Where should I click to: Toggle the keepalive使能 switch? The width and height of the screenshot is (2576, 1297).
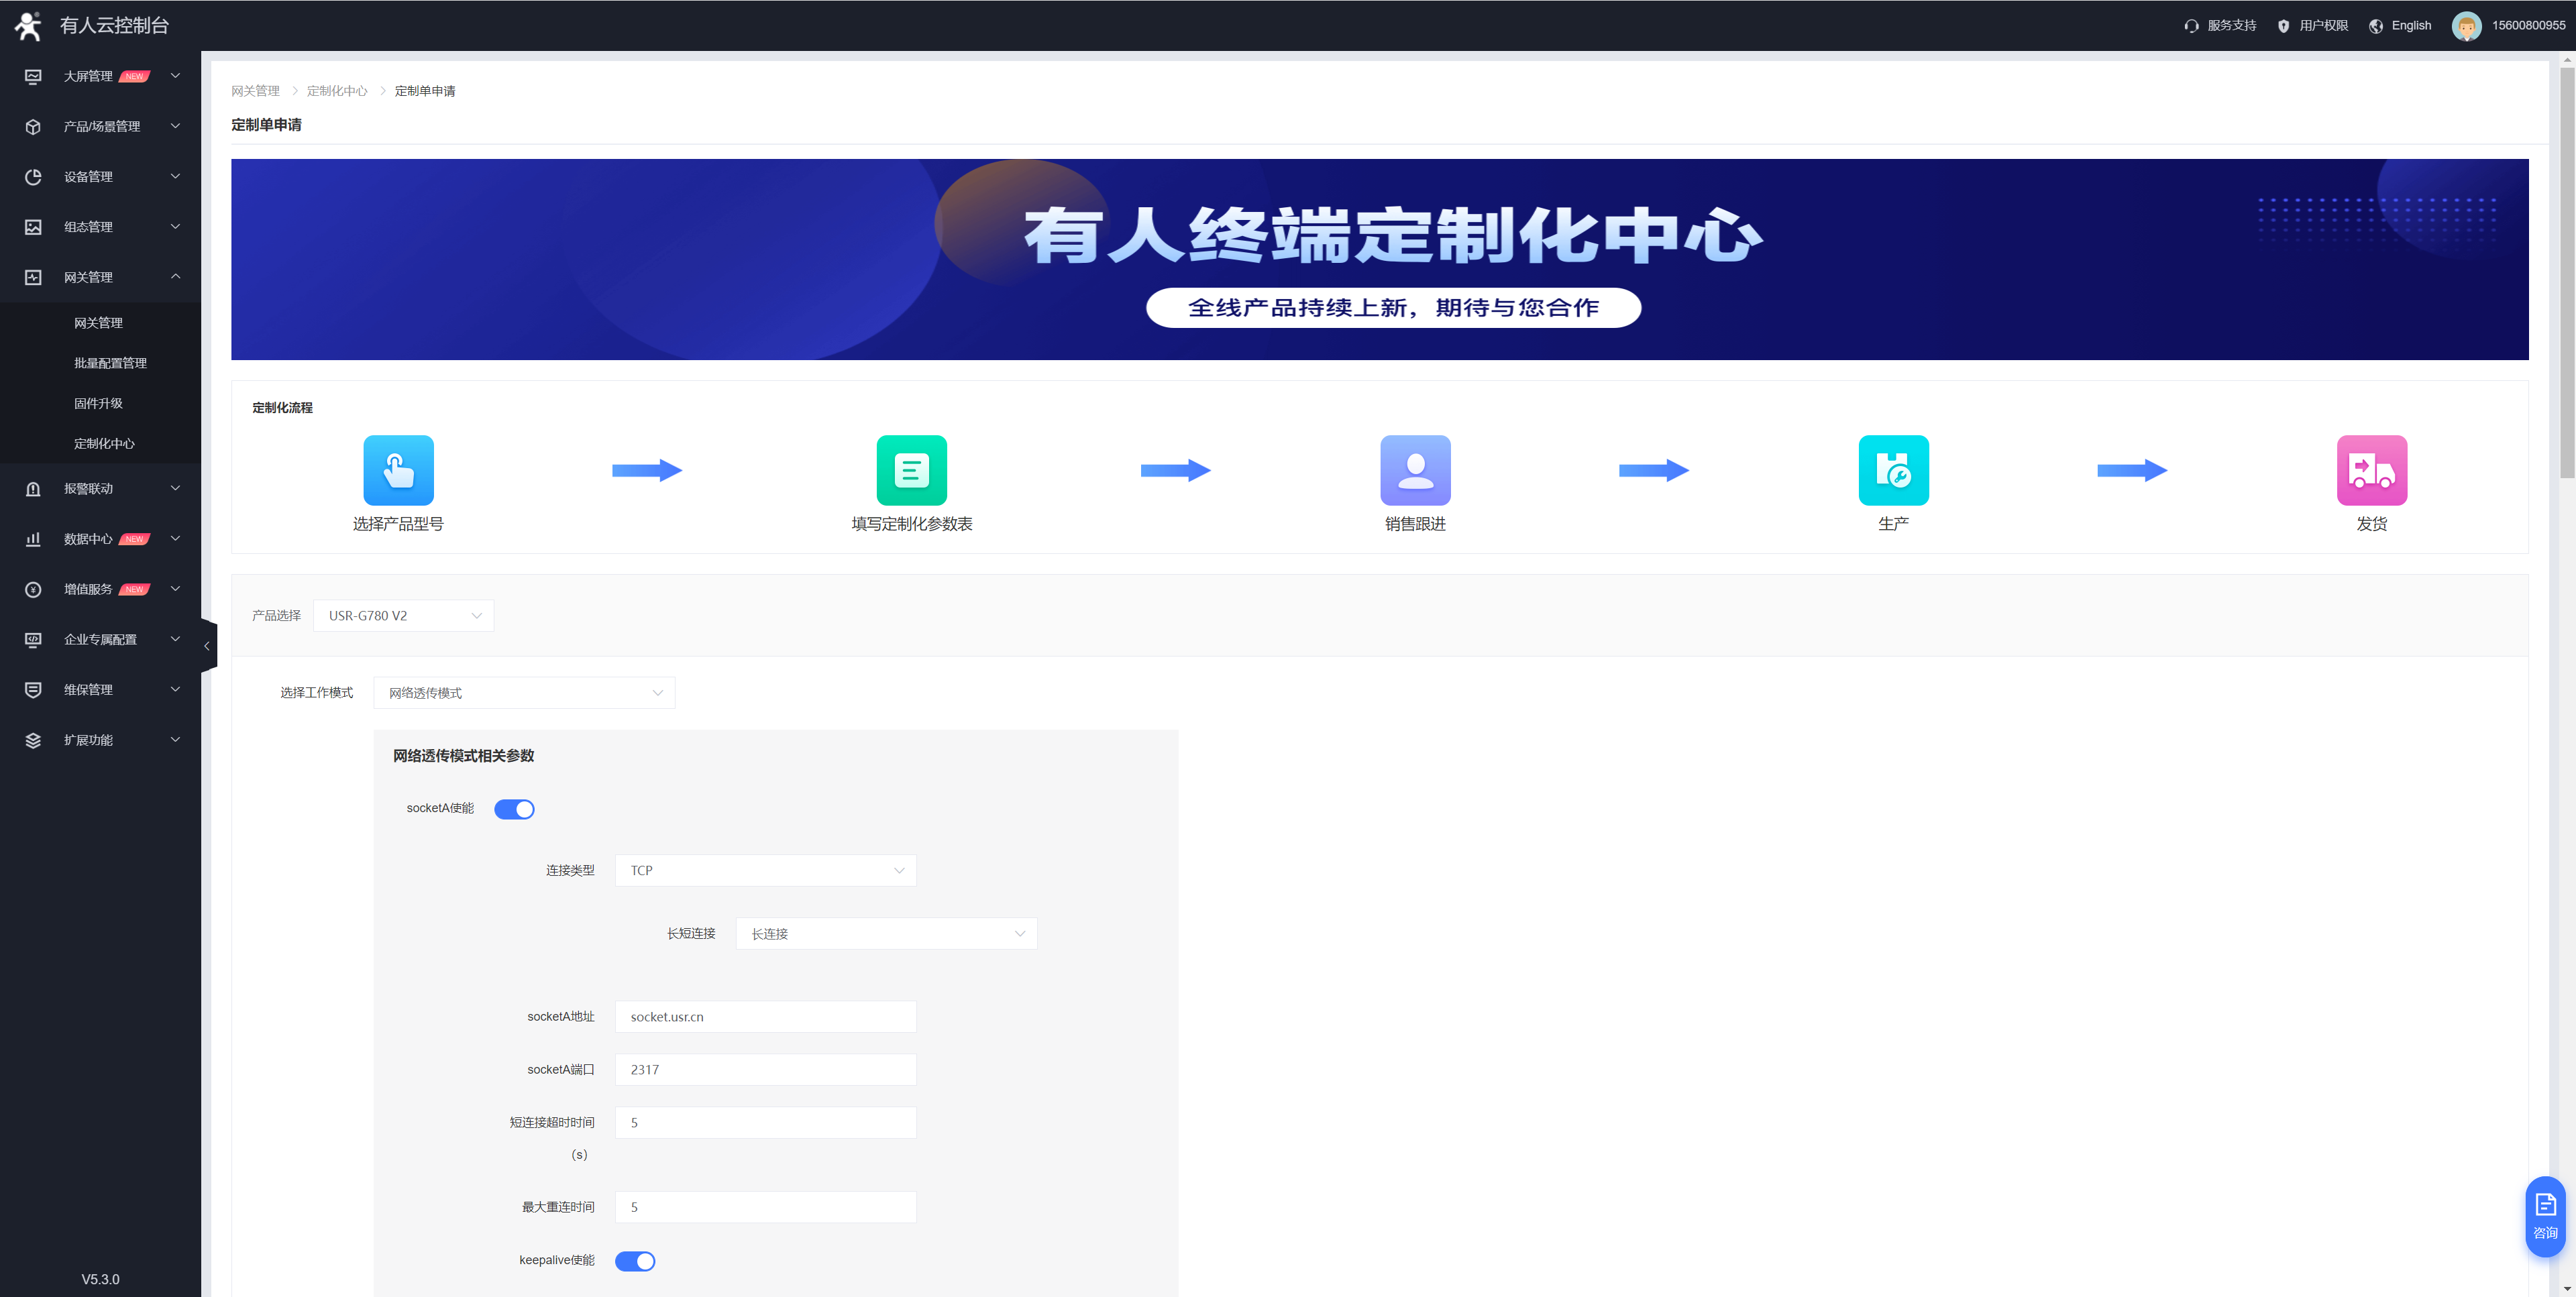[x=634, y=1261]
